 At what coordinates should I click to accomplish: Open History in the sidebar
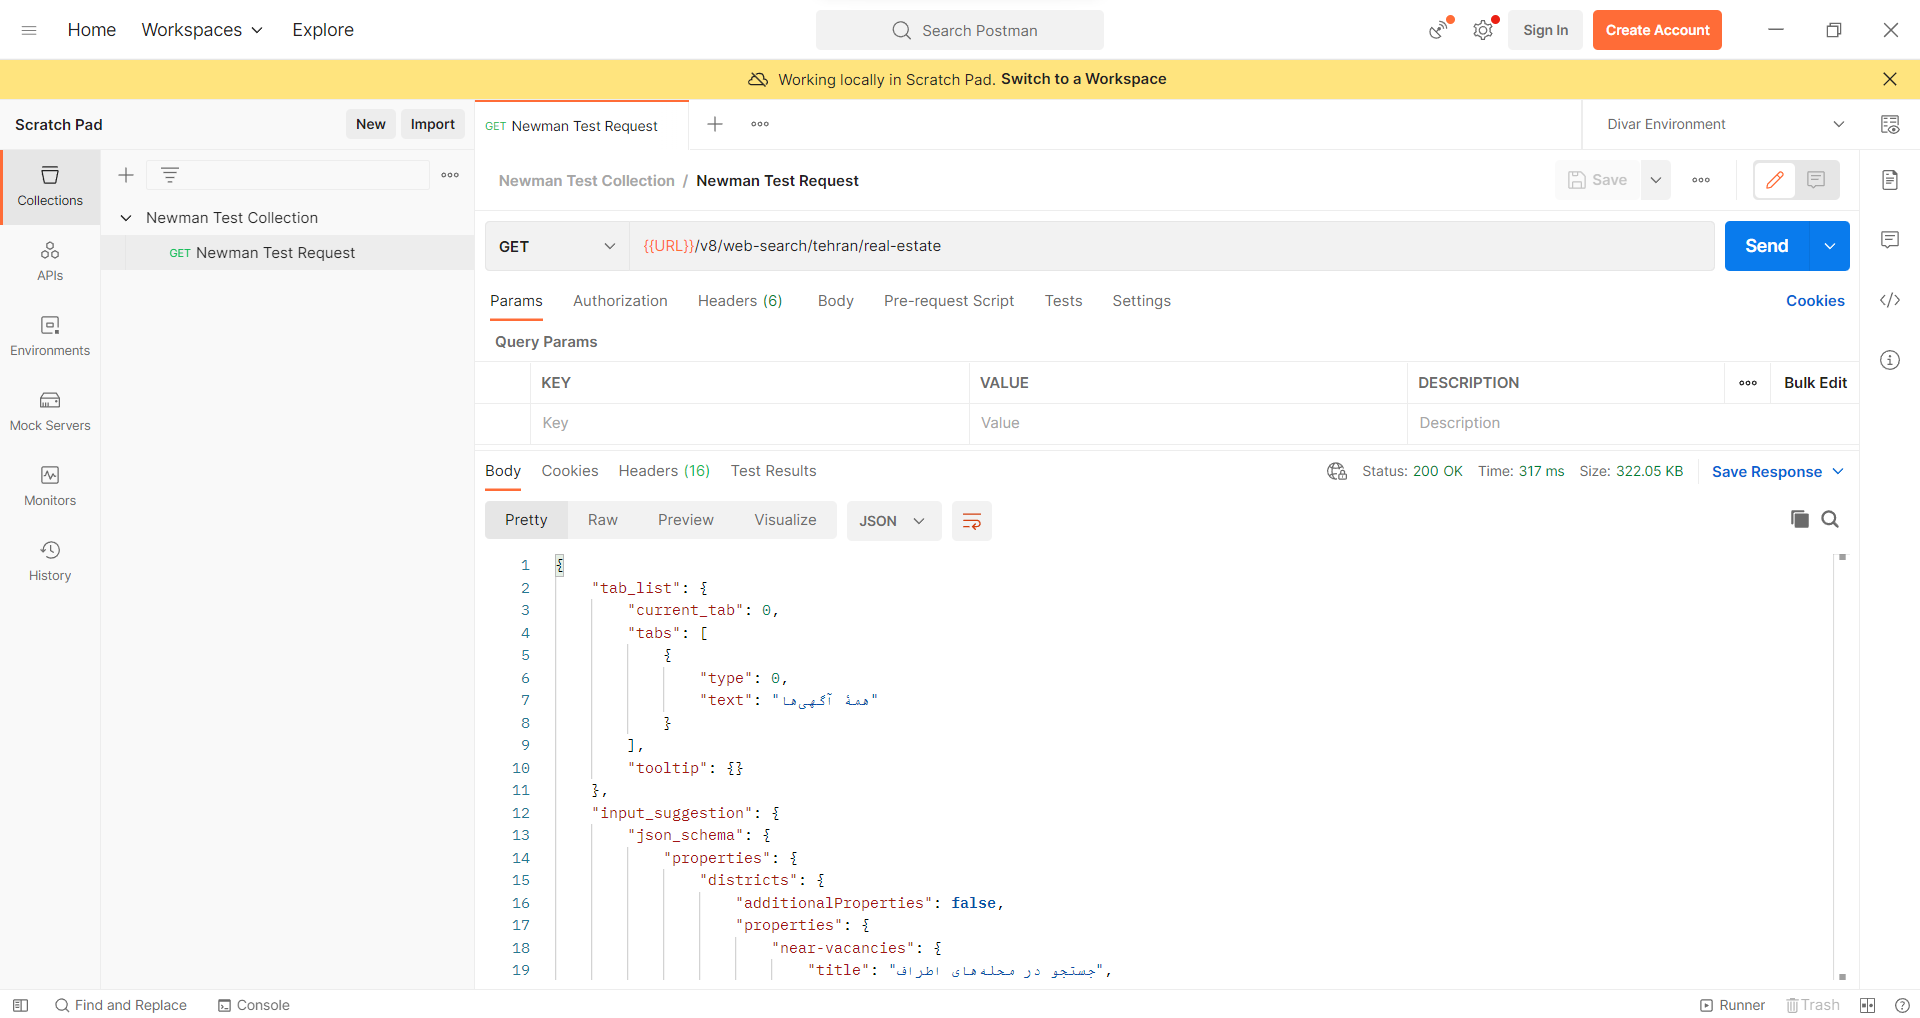pos(50,562)
